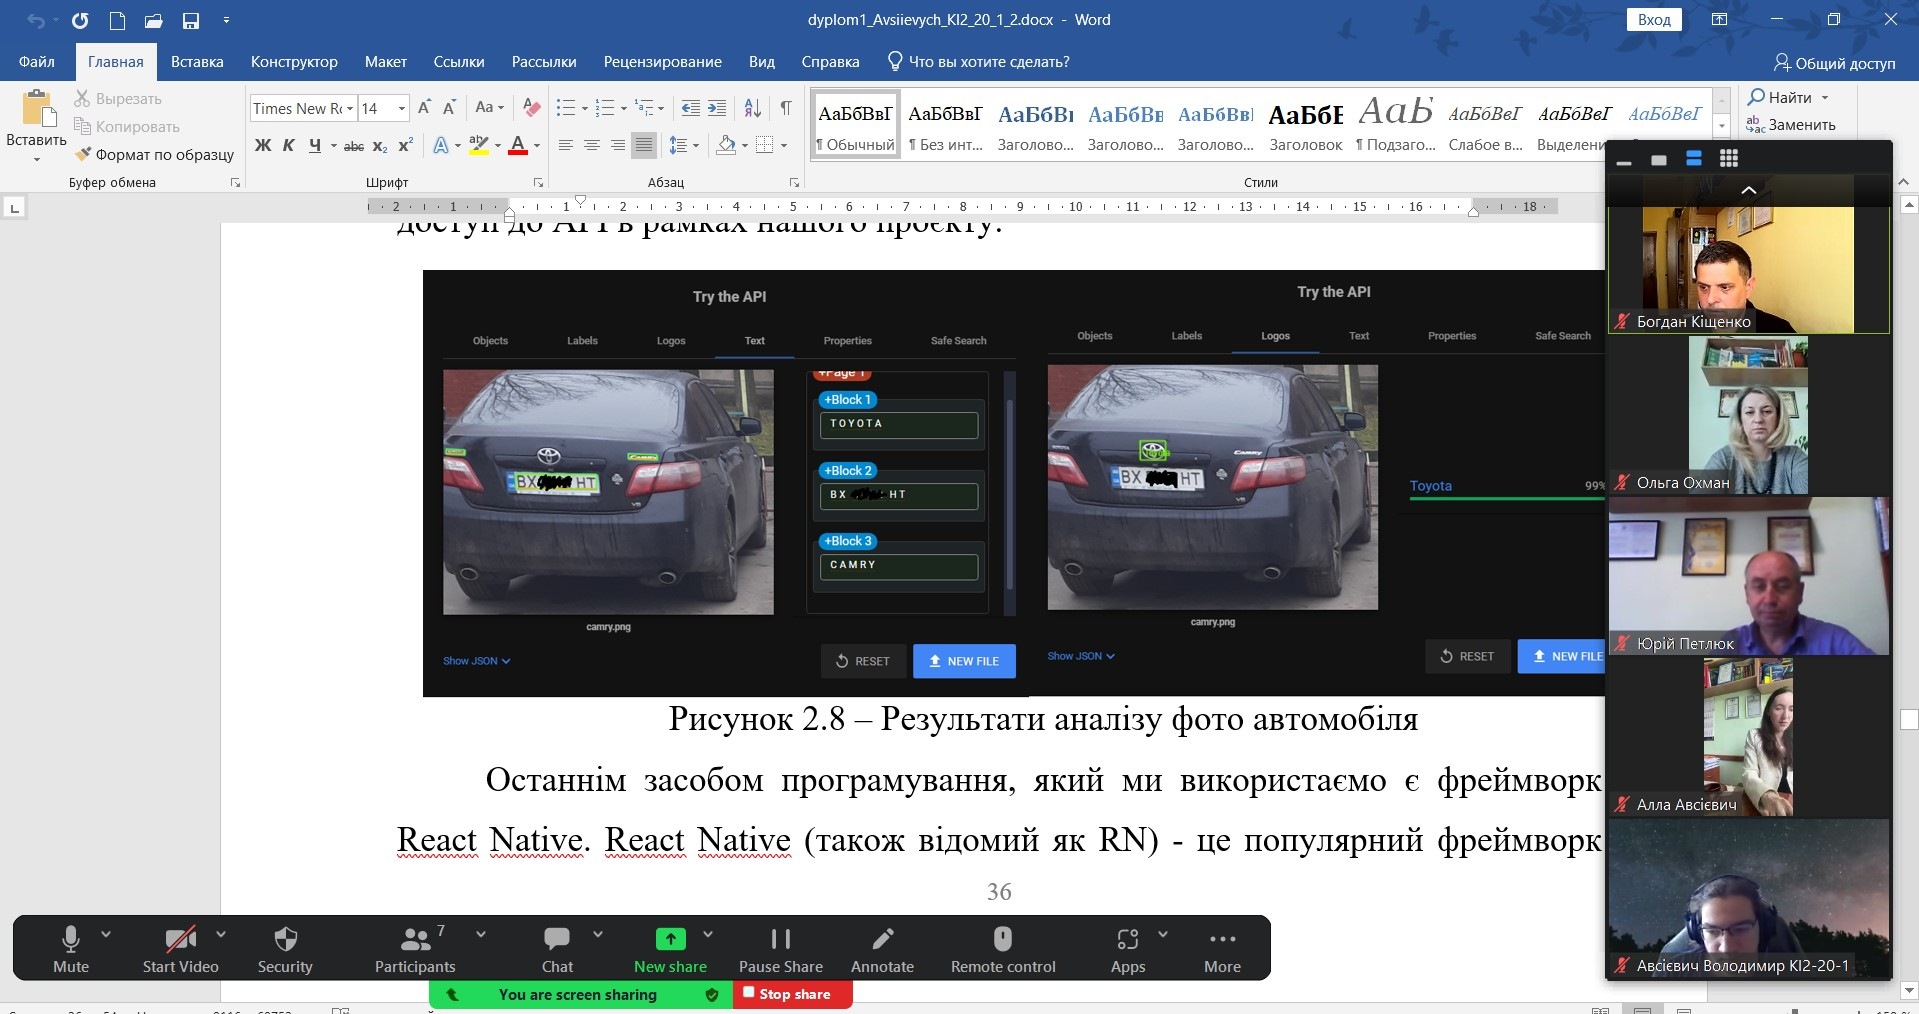Click the Clear Formatting eraser icon
The width and height of the screenshot is (1919, 1014).
[x=532, y=108]
